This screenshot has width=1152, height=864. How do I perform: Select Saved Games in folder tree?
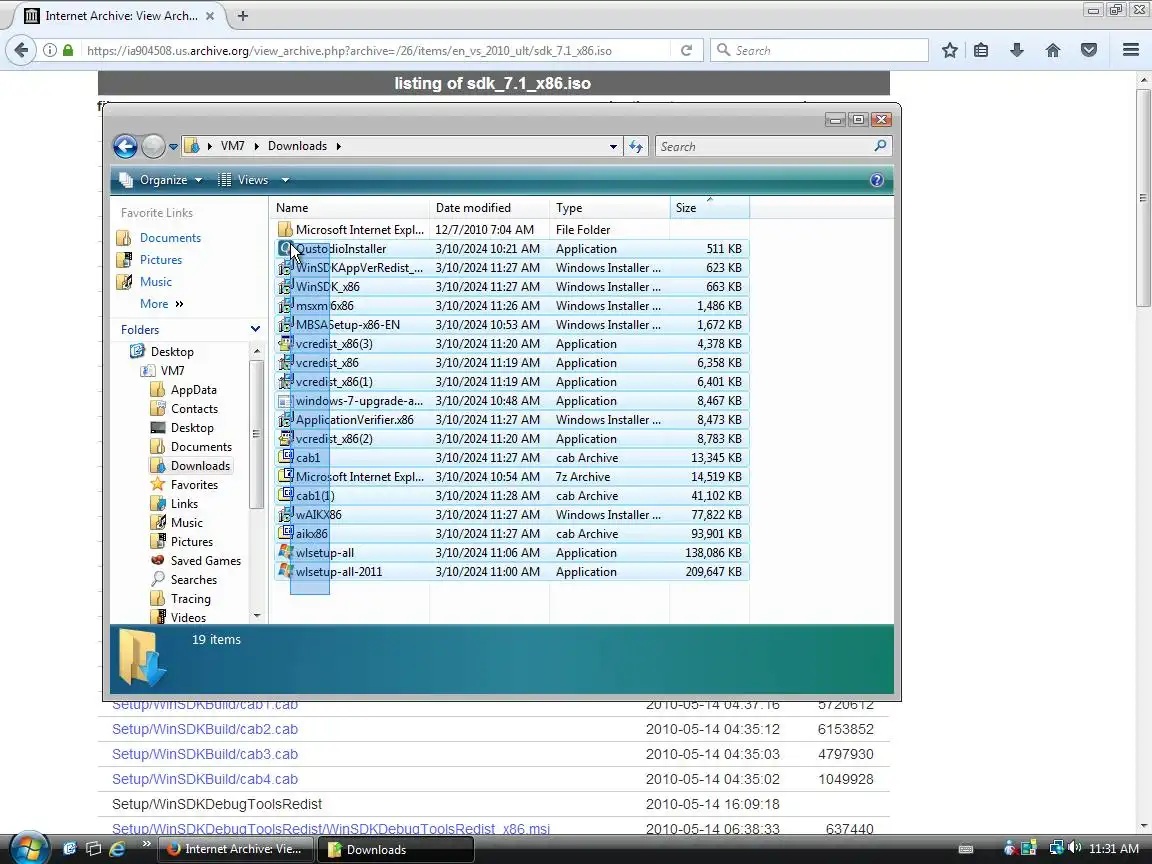(205, 561)
